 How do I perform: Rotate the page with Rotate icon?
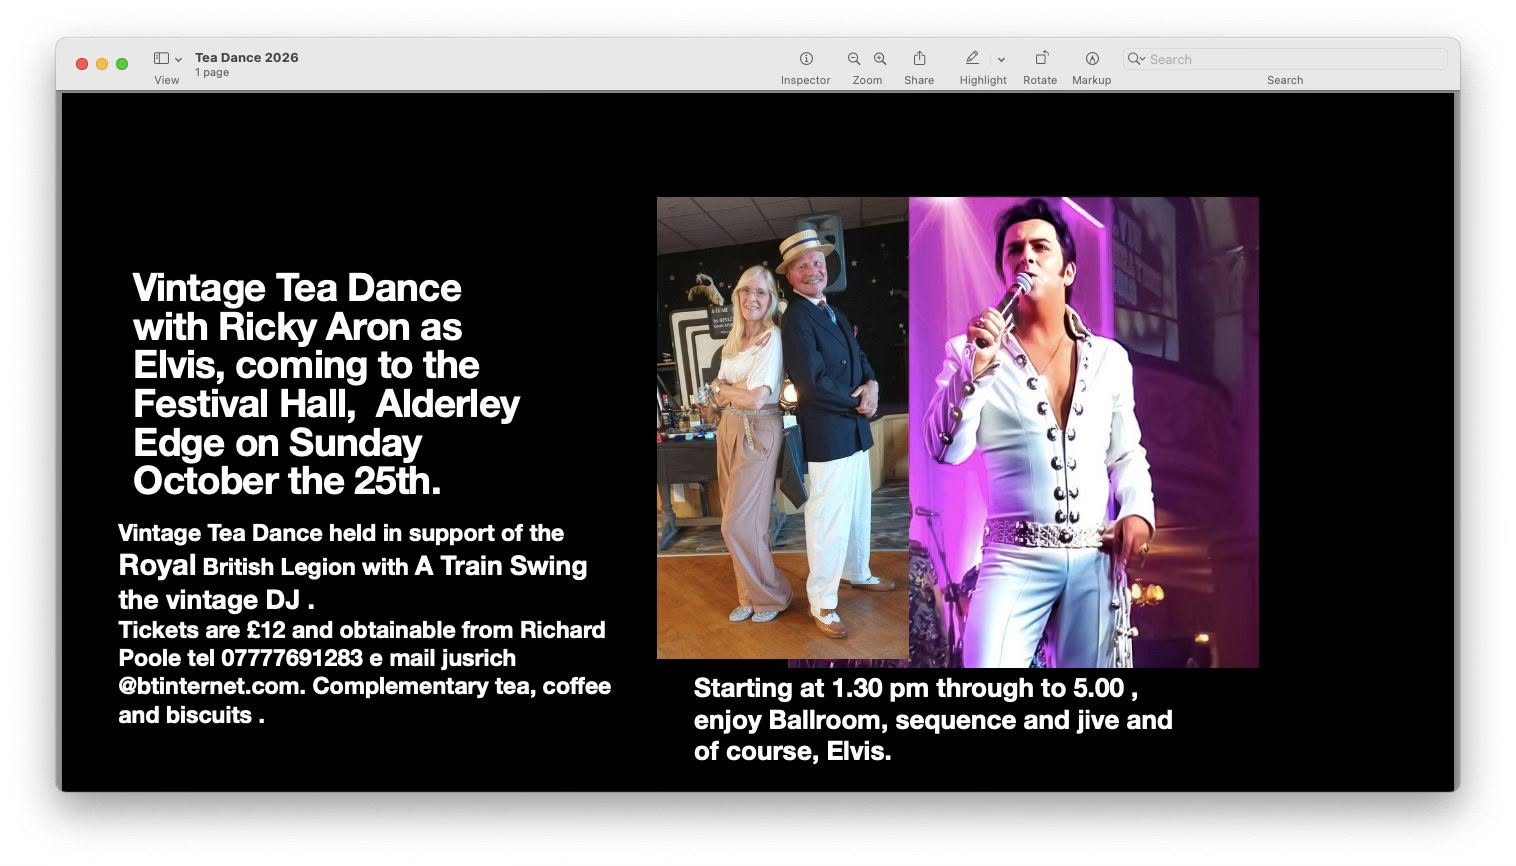[1040, 58]
